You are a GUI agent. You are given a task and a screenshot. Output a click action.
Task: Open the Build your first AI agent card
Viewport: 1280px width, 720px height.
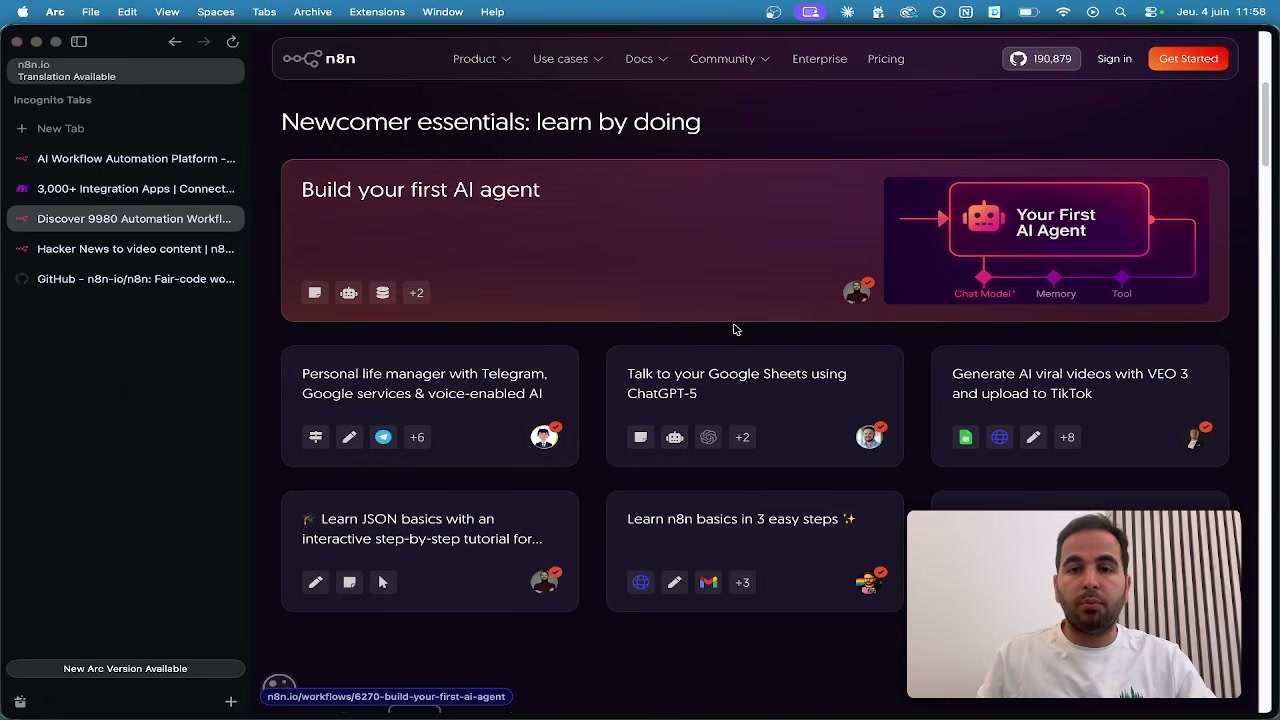755,241
